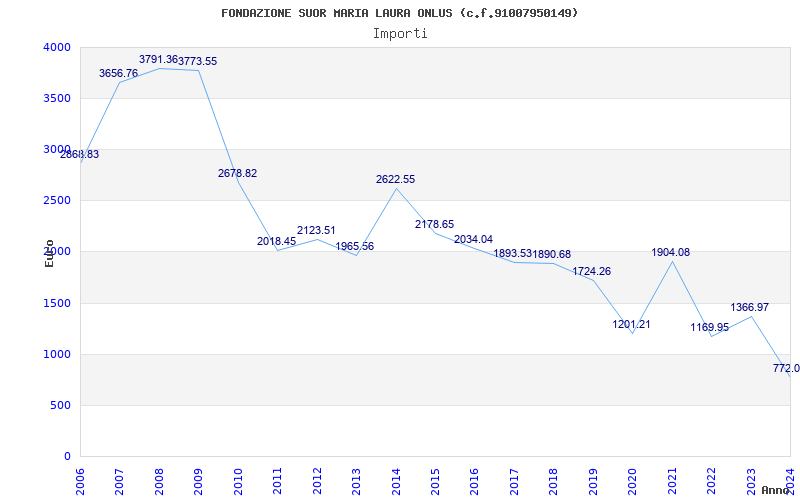
Task: Select data label 1965.56
Action: tap(355, 246)
